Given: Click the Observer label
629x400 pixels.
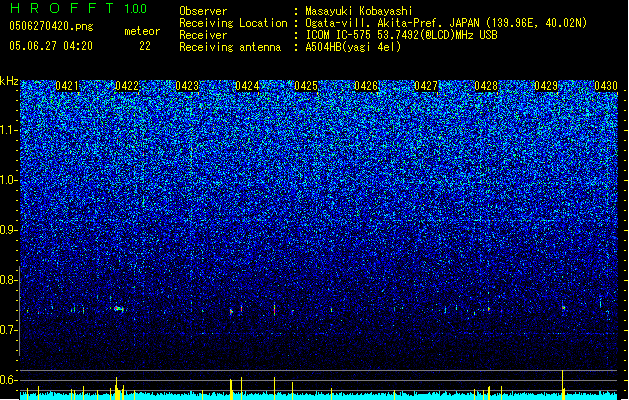Looking at the screenshot, I should (x=203, y=11).
